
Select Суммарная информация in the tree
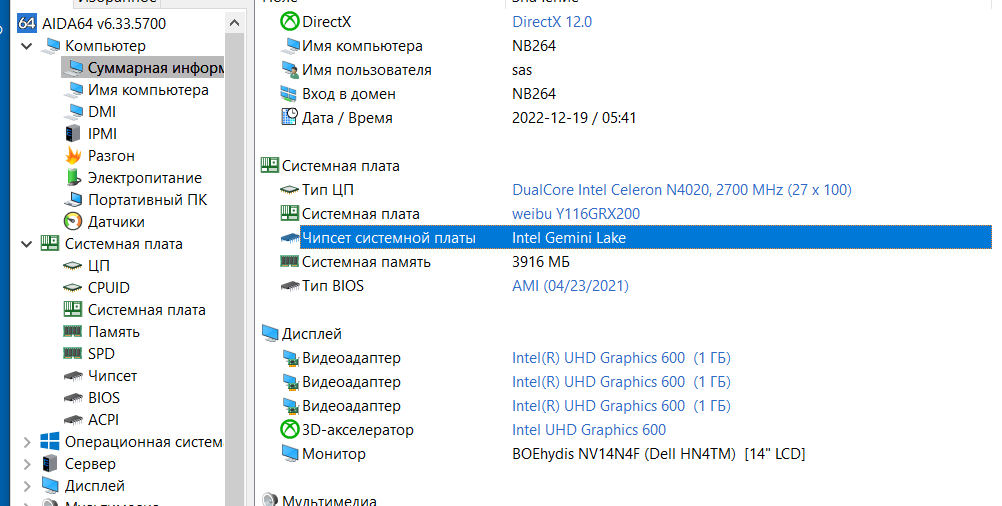pyautogui.click(x=143, y=68)
